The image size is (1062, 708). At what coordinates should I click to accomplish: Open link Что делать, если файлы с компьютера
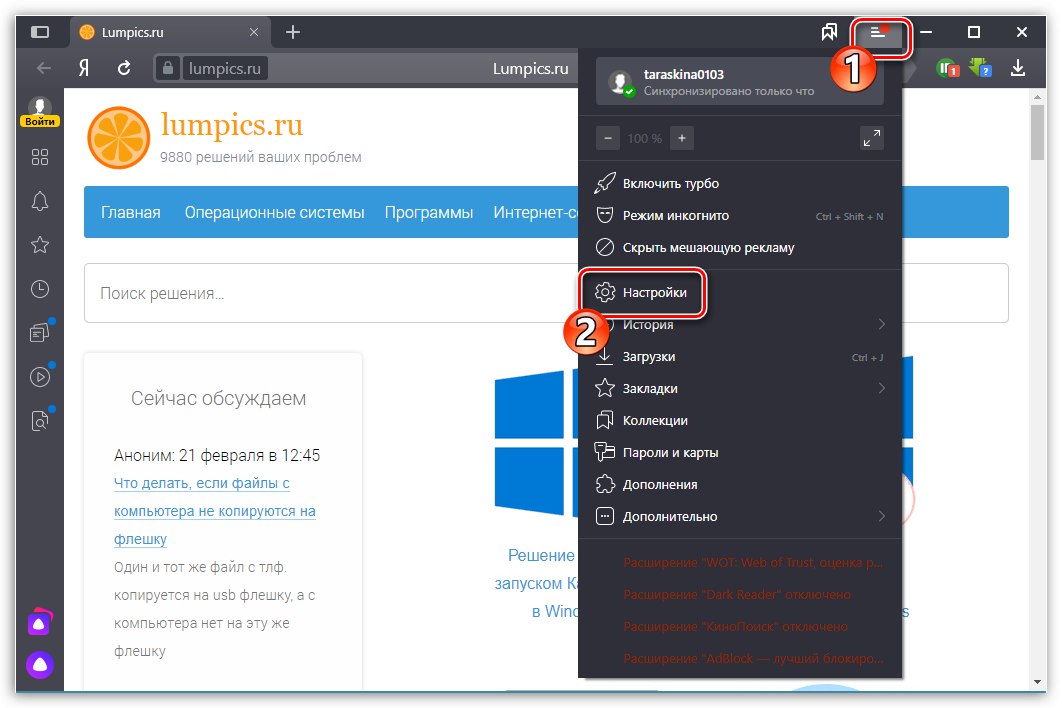(x=214, y=511)
